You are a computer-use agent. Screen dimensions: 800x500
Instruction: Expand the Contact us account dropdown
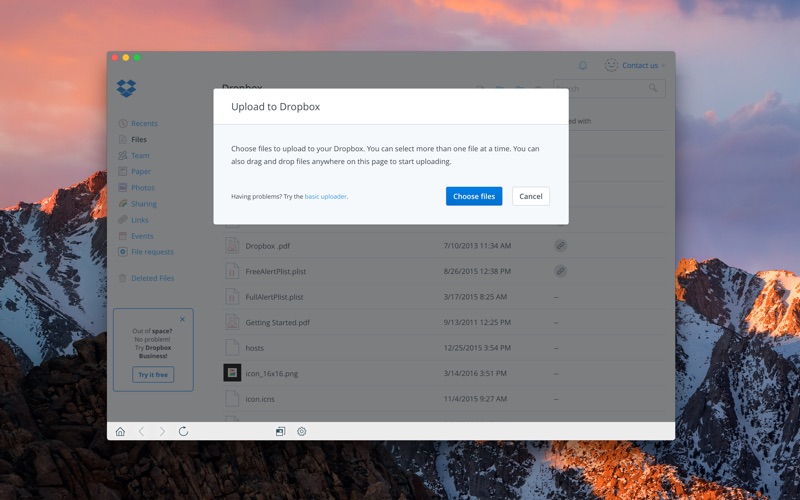coord(635,66)
